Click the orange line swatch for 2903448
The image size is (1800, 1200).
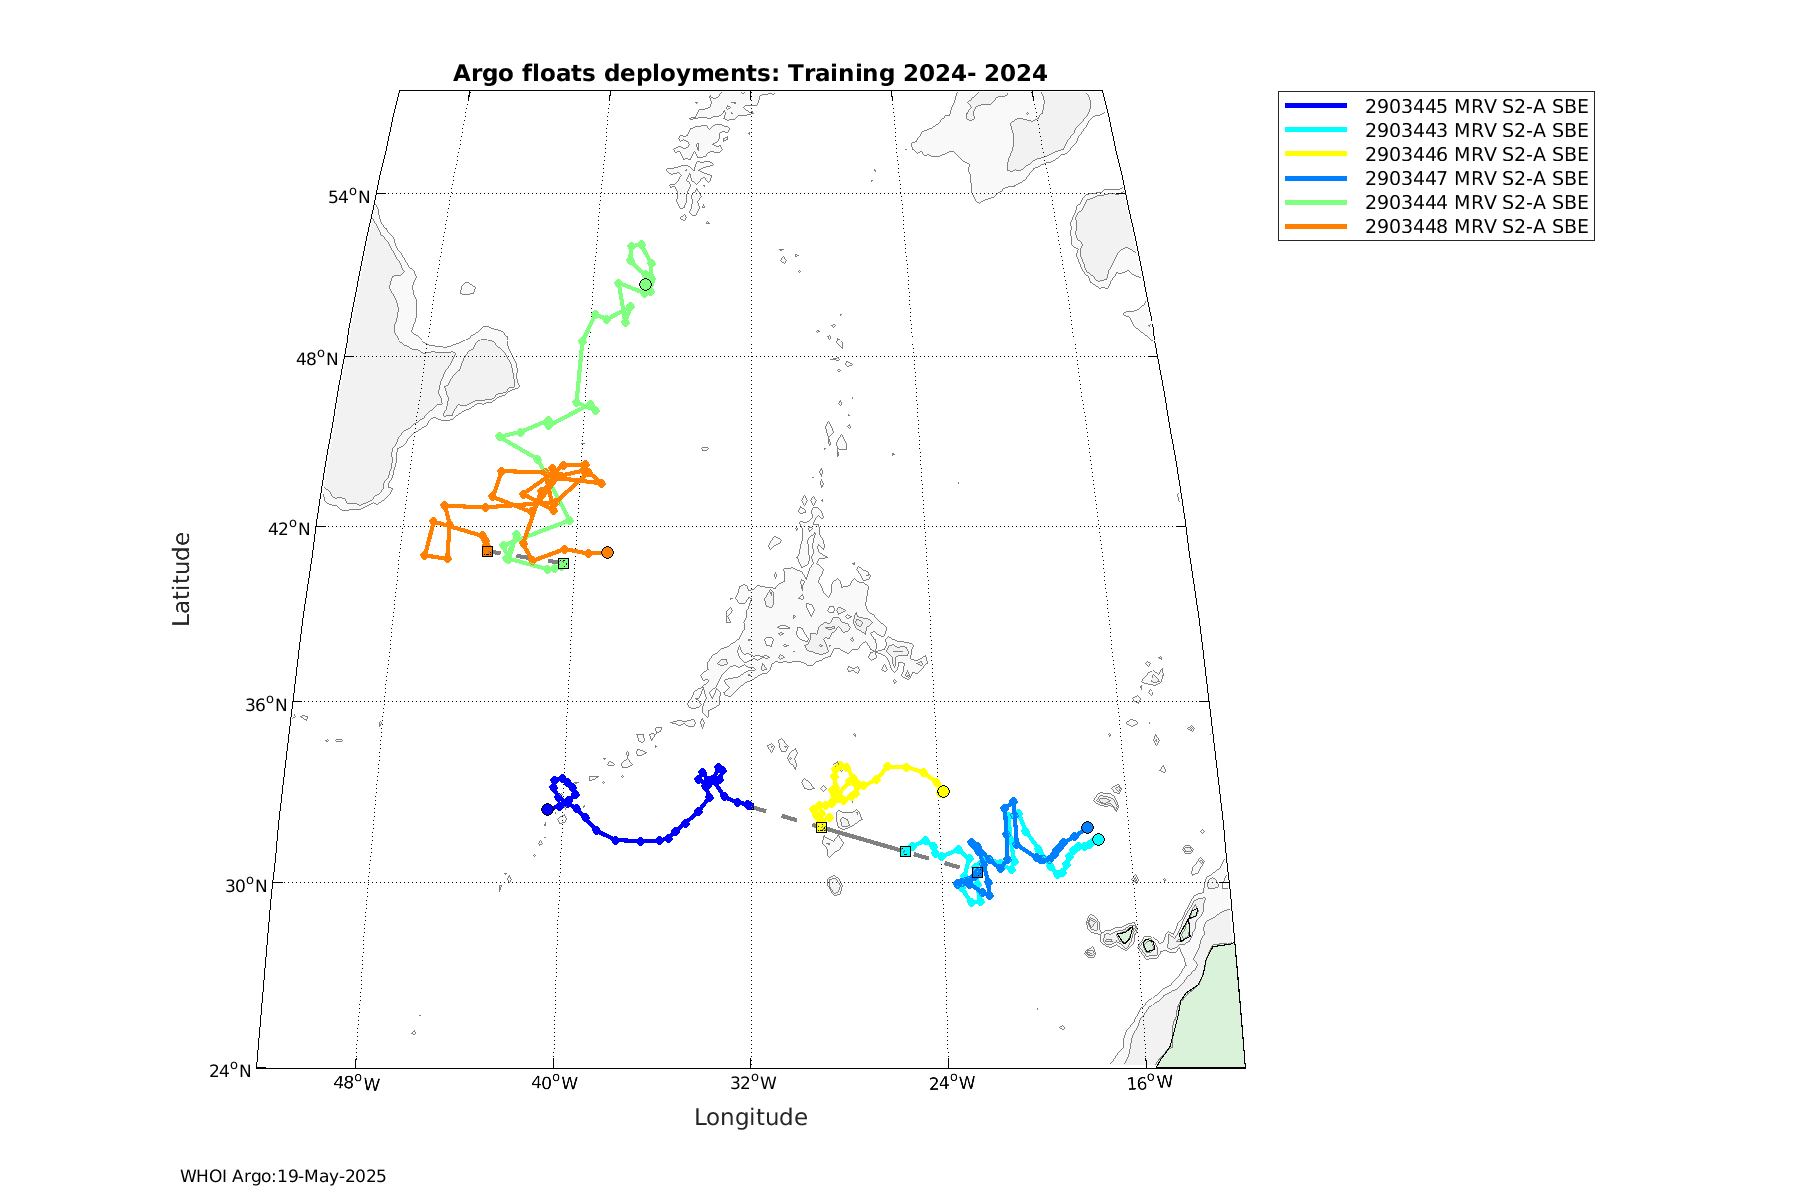pyautogui.click(x=1316, y=227)
